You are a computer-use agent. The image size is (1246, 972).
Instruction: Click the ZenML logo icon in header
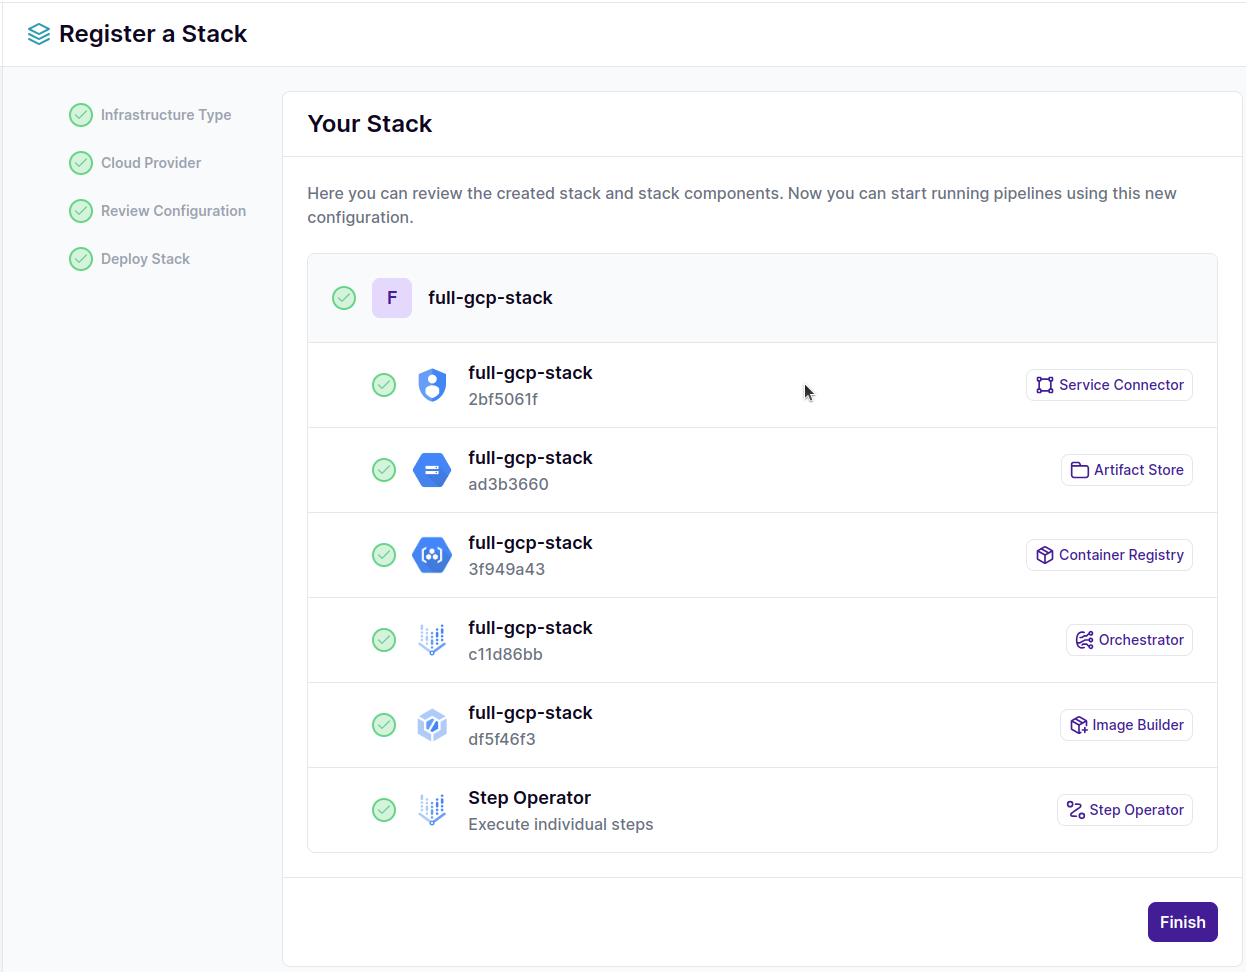(38, 33)
